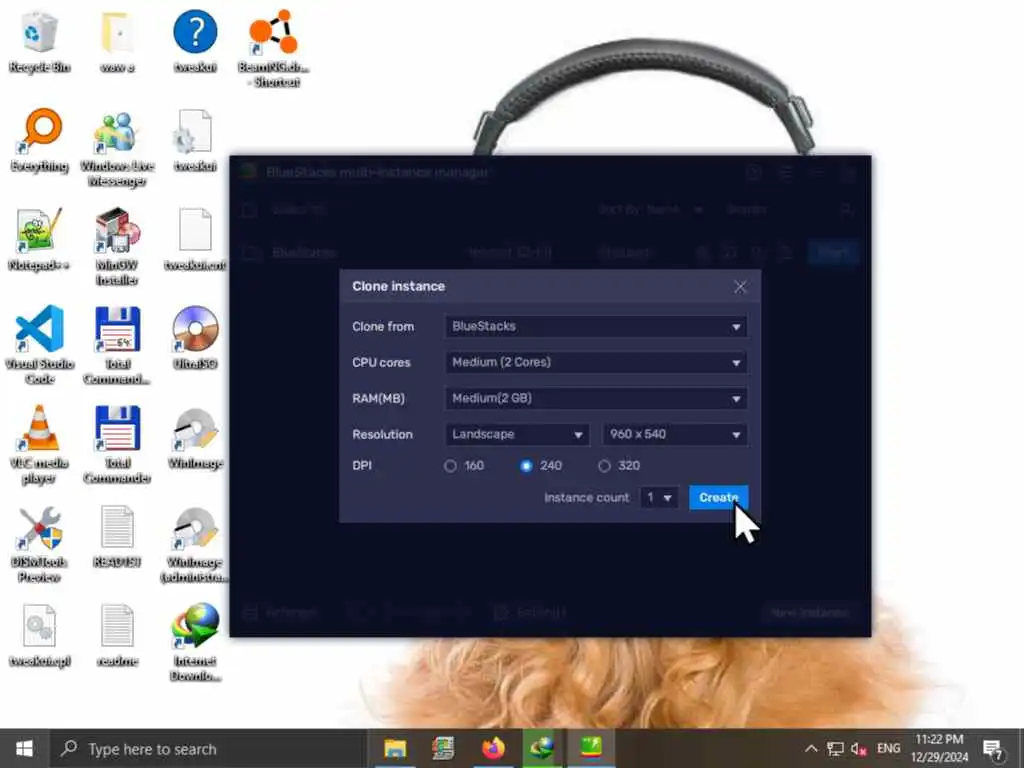Image resolution: width=1024 pixels, height=768 pixels.
Task: Select the Total Commander 64 floppy icon
Action: click(118, 346)
